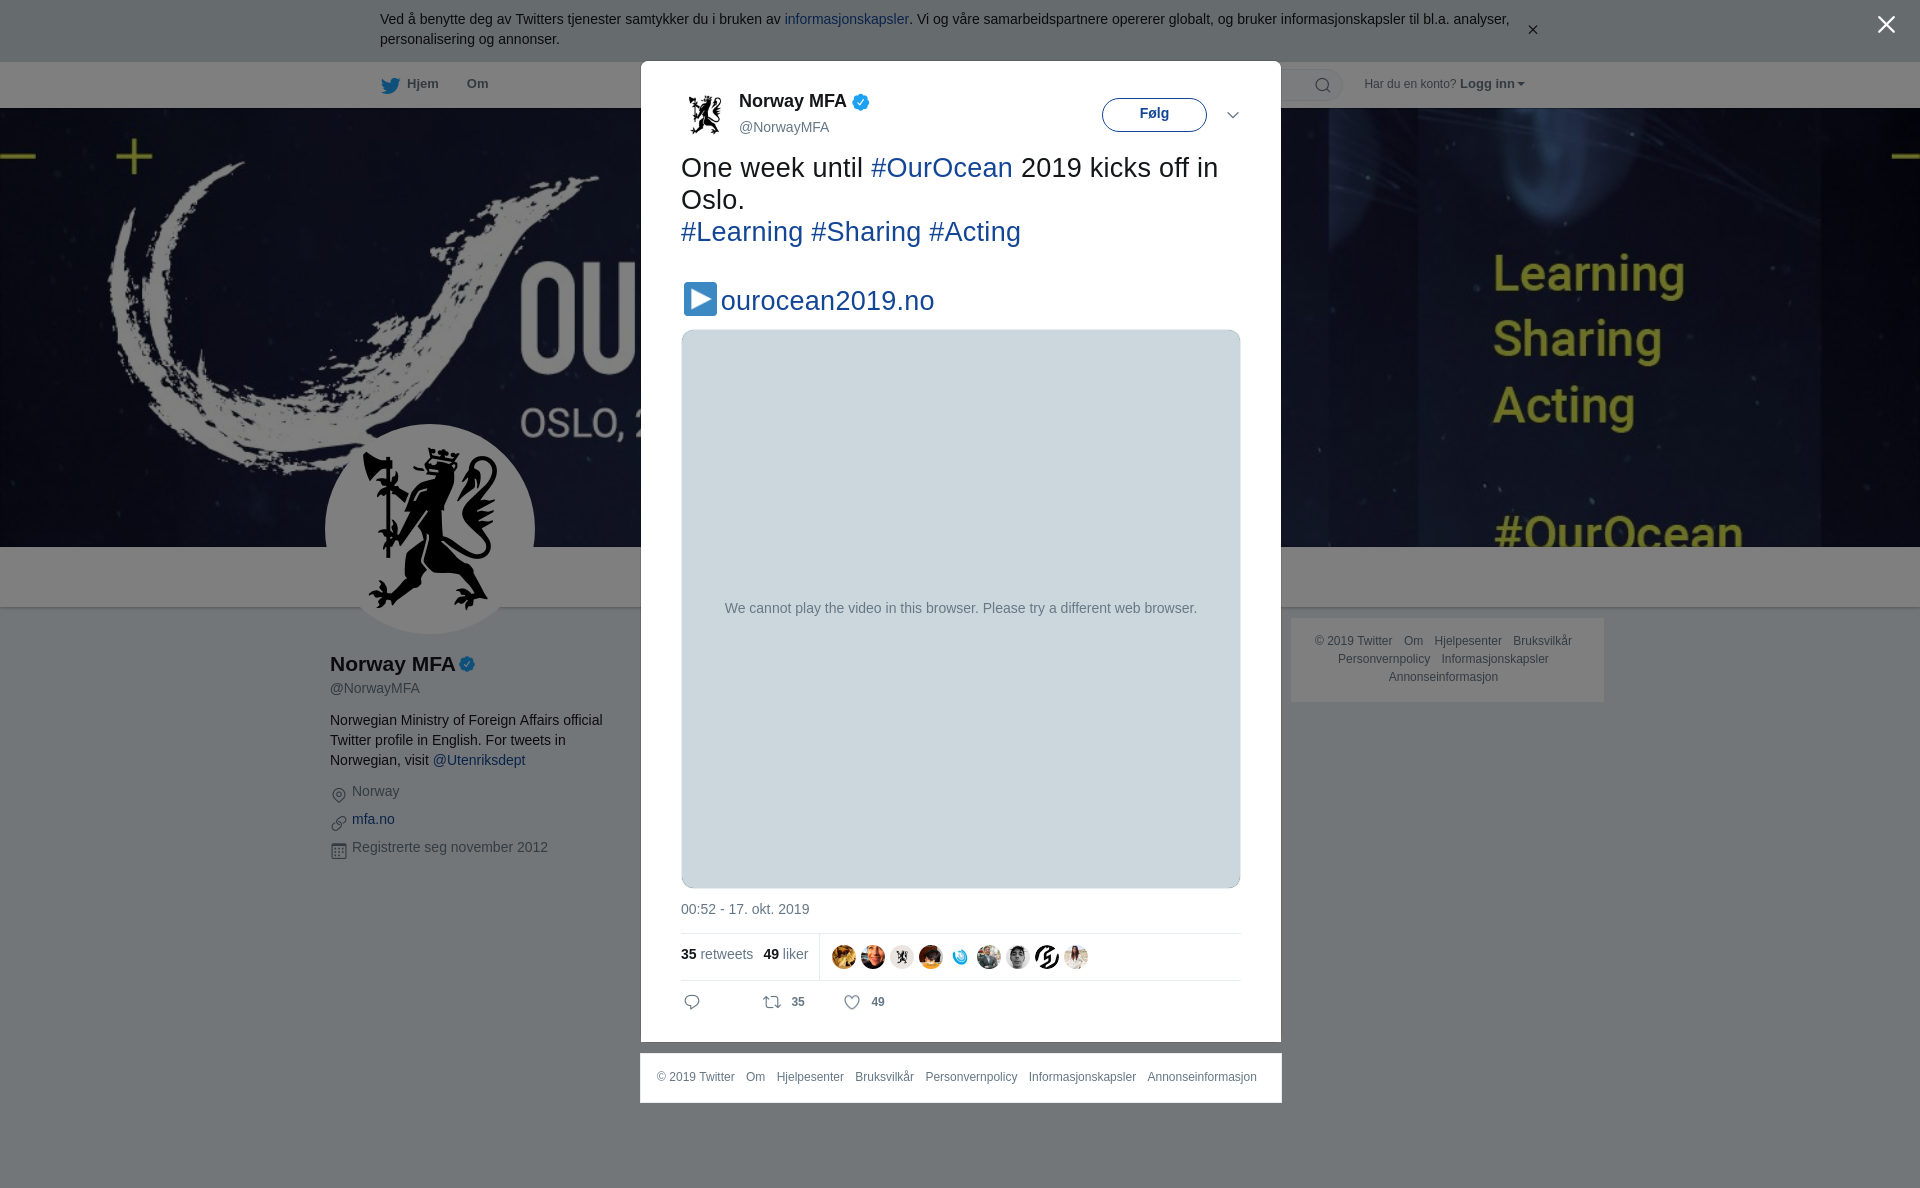Click the #Sharing hashtag
This screenshot has width=1920, height=1188.
click(x=866, y=232)
